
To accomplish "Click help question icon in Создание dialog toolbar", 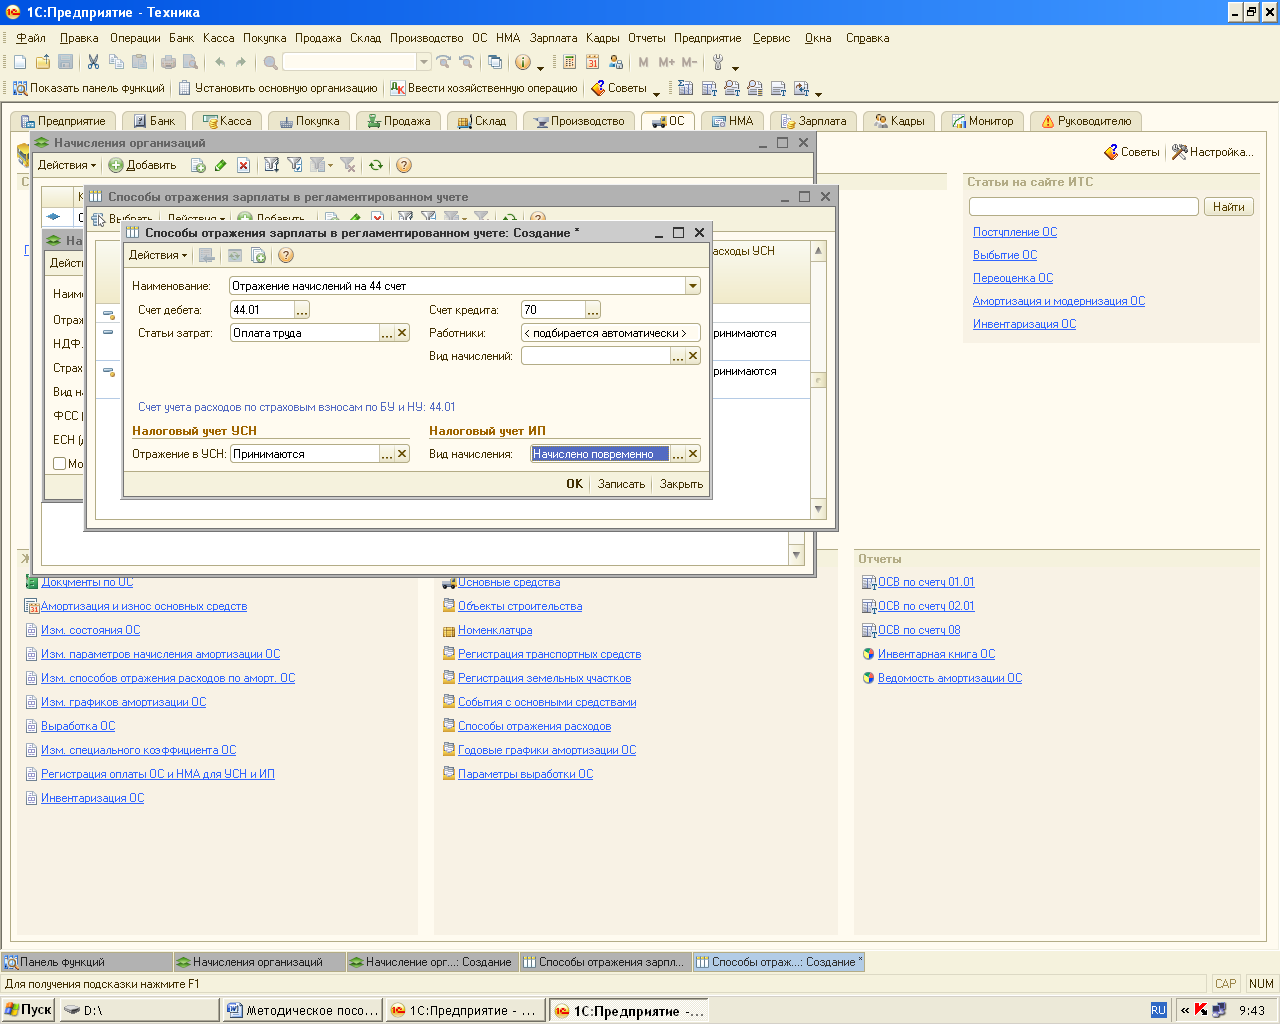I will click(x=286, y=255).
